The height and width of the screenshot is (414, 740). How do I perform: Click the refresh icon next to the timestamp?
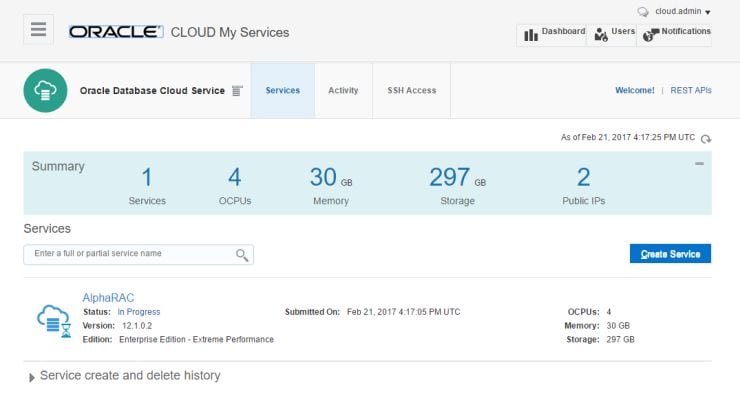(x=706, y=138)
